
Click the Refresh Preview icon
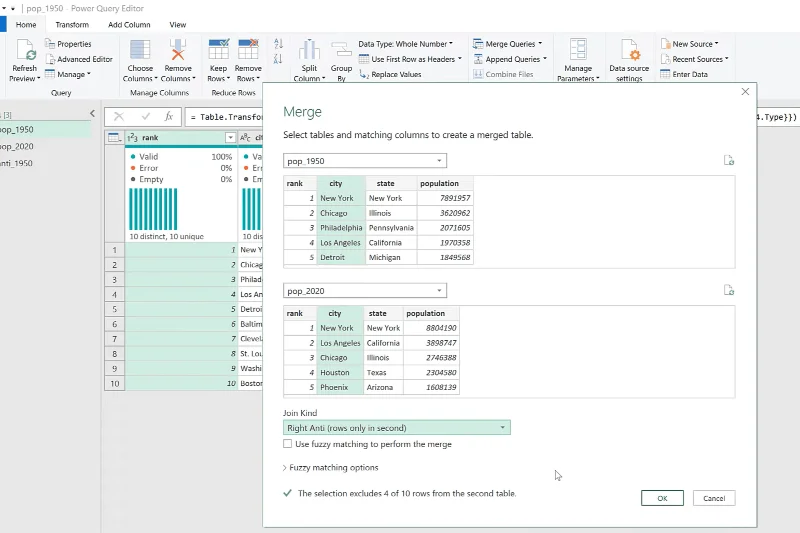pos(24,52)
